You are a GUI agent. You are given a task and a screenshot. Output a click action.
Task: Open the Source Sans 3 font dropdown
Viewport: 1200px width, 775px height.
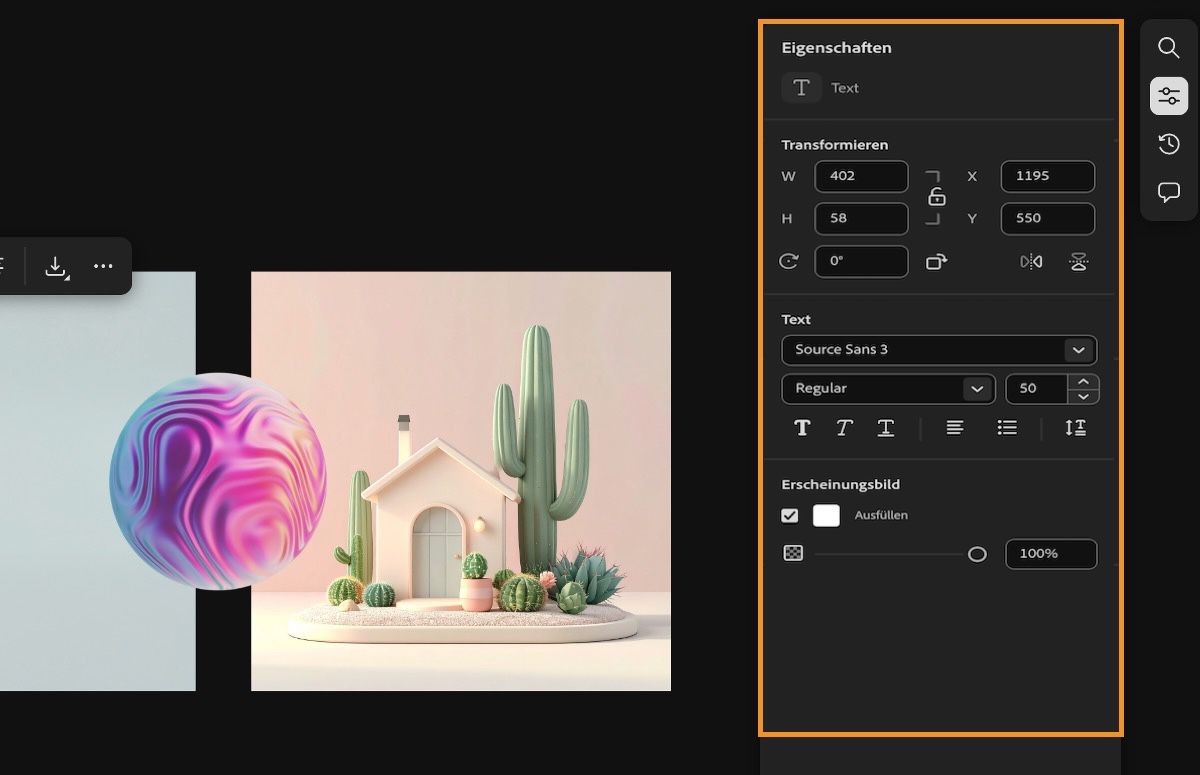939,350
